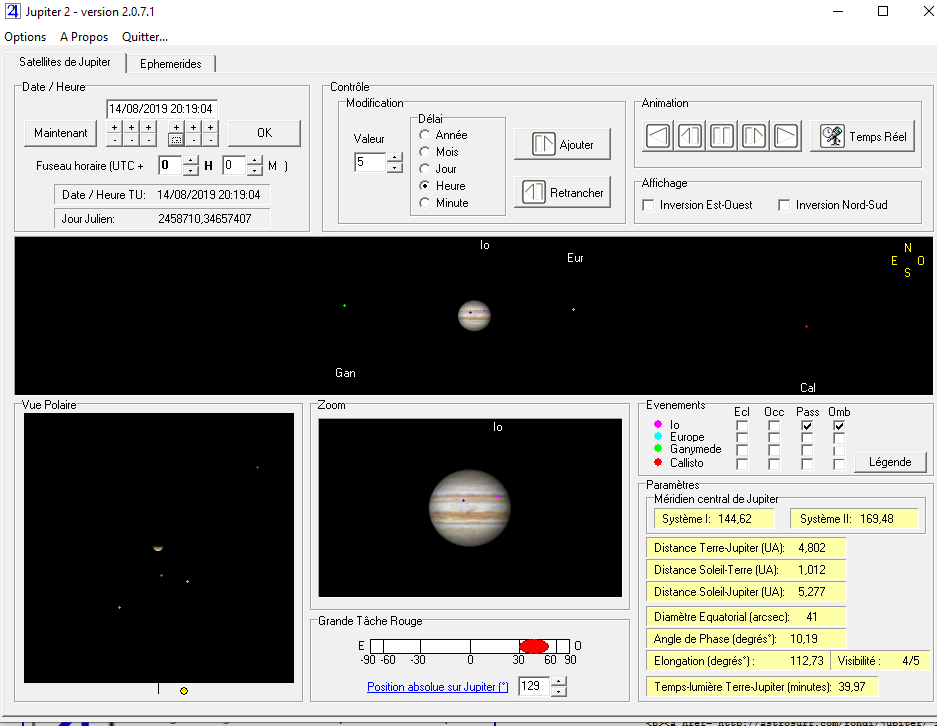Open the Position absolue sur Jupiter link
The height and width of the screenshot is (726, 937).
click(437, 687)
